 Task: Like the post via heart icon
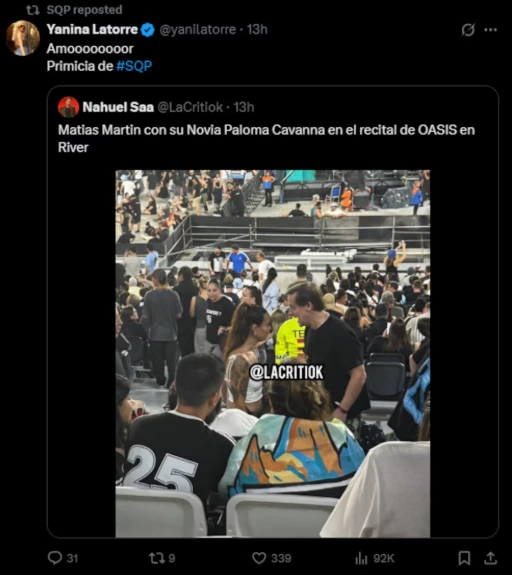click(x=259, y=558)
